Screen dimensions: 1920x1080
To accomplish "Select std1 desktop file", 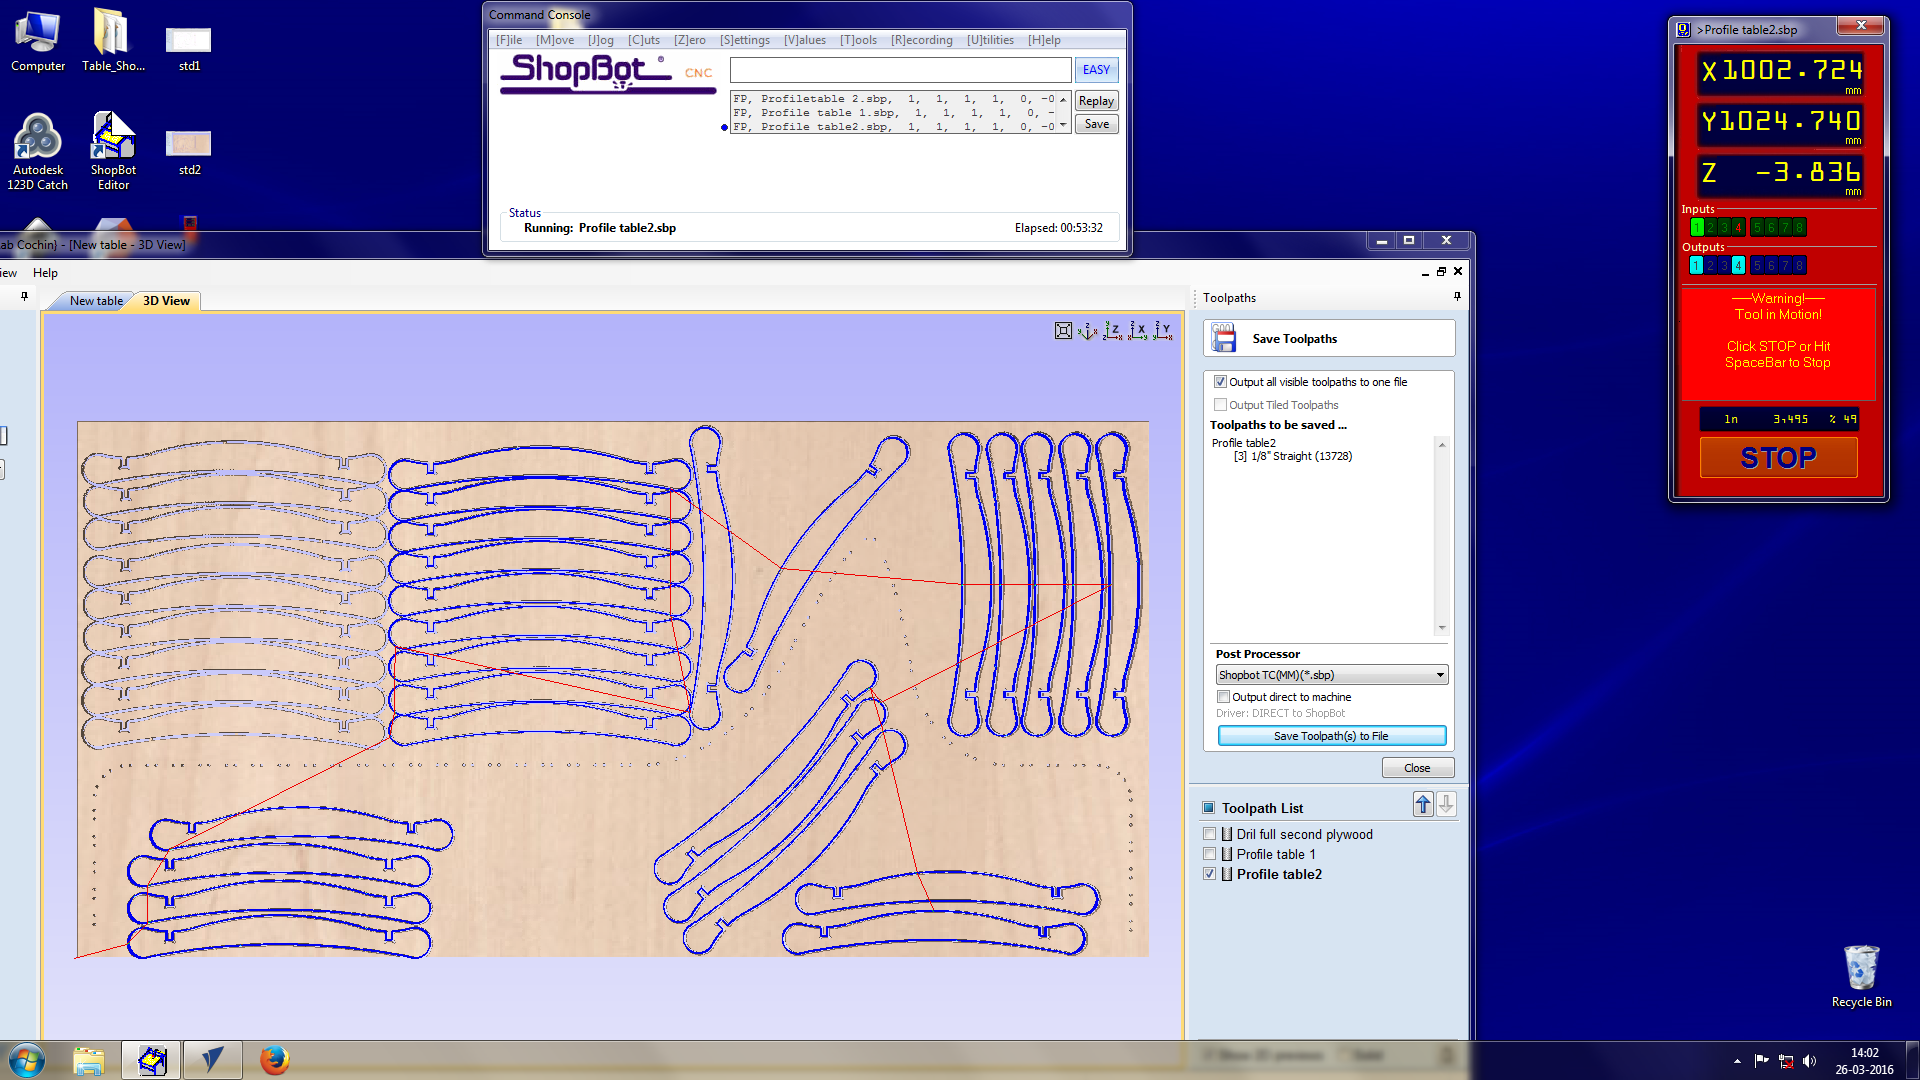I will pyautogui.click(x=189, y=49).
